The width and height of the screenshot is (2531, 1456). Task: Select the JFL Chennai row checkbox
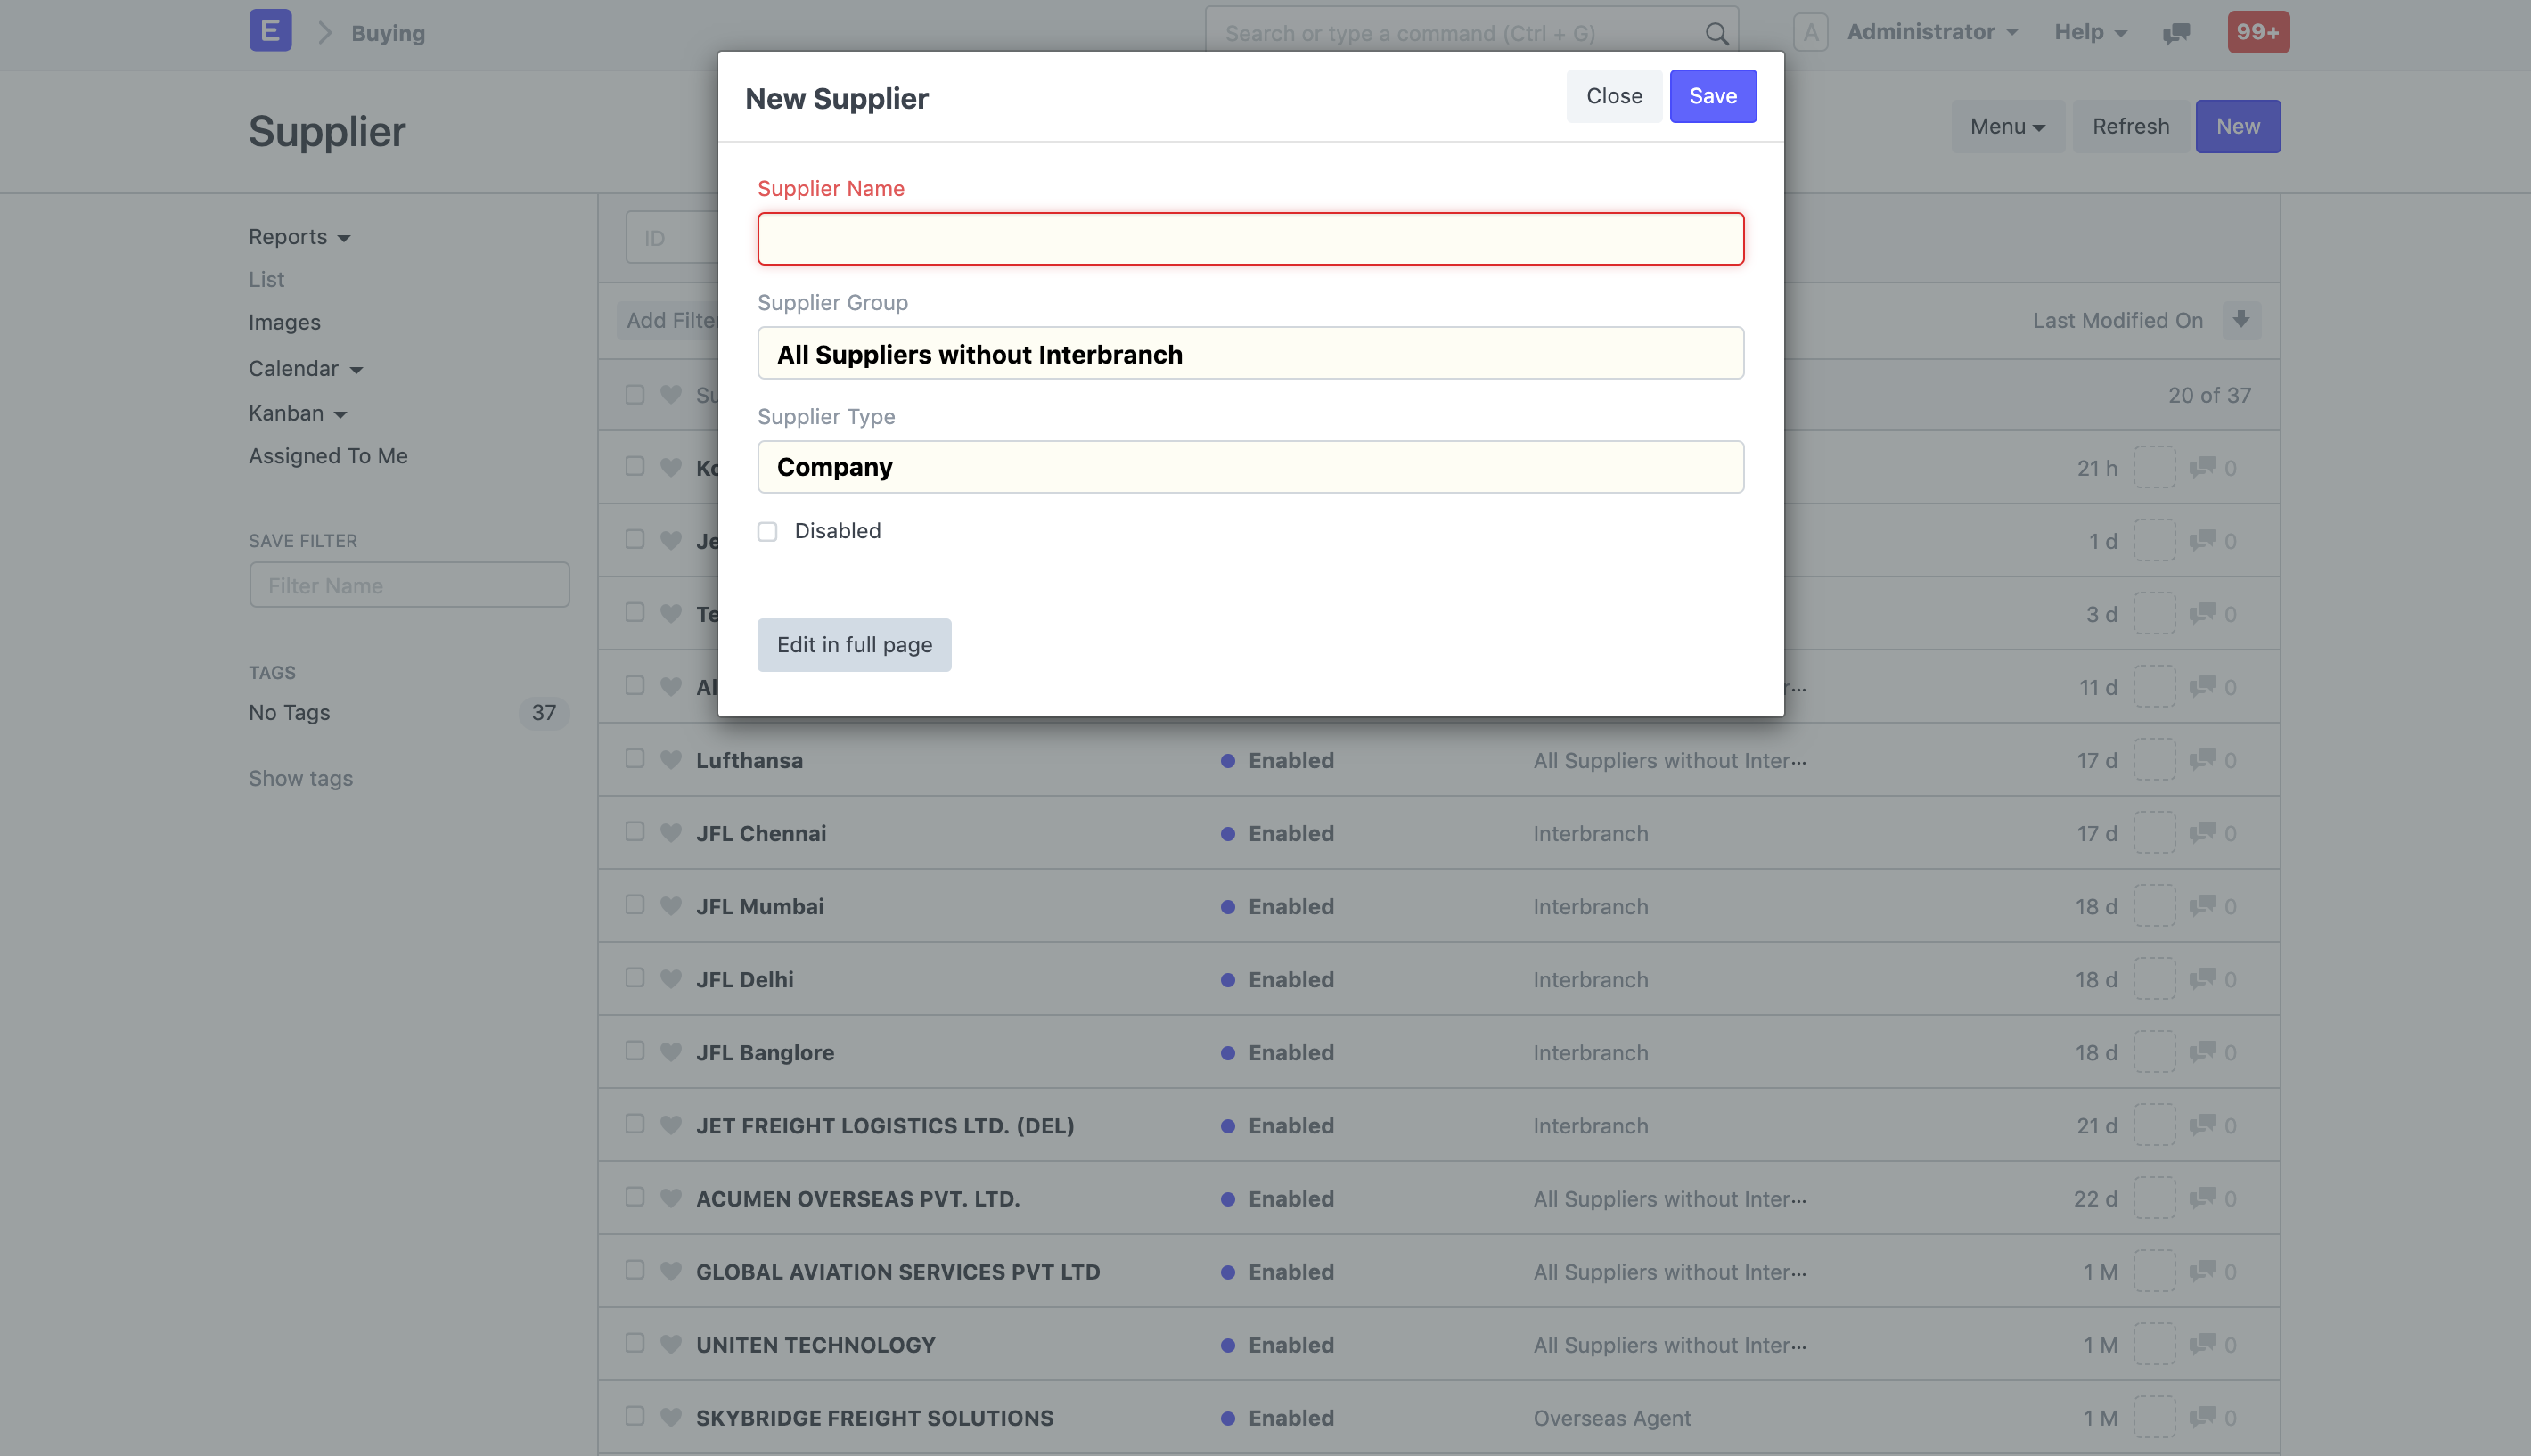click(x=634, y=831)
